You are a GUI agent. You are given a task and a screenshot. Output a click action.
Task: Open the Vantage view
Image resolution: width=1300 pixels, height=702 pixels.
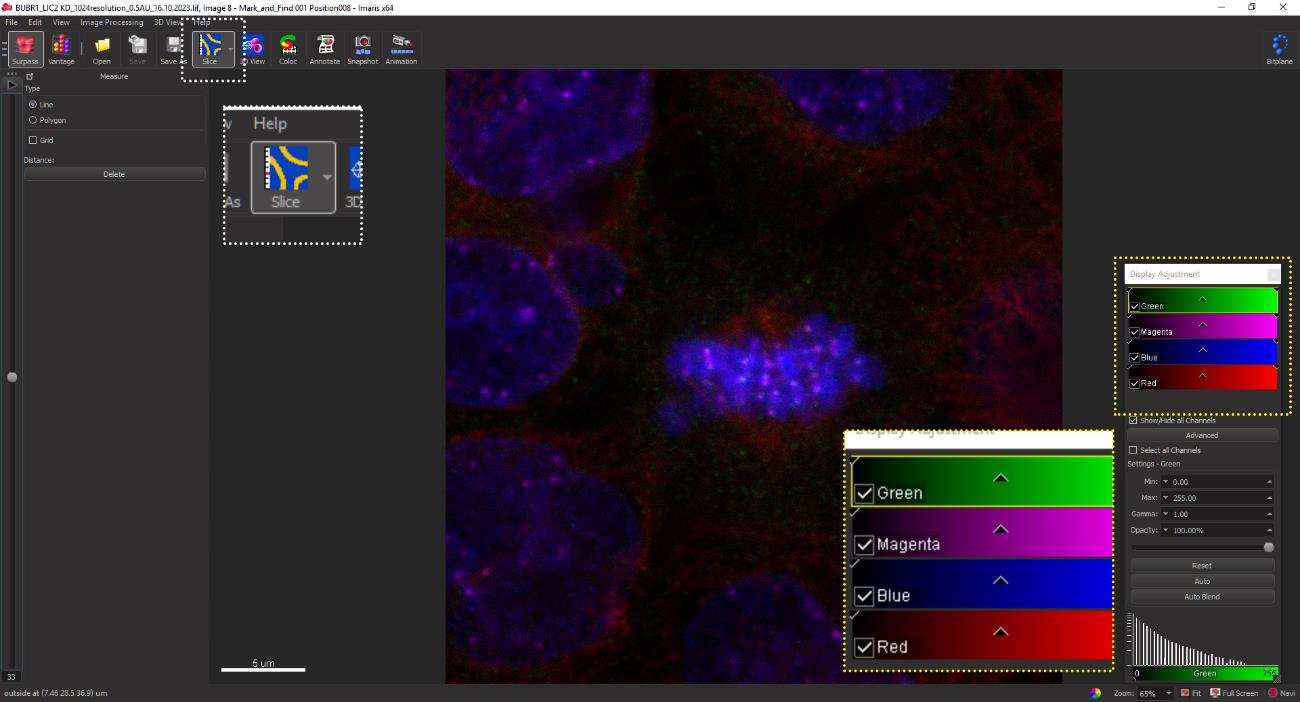62,49
